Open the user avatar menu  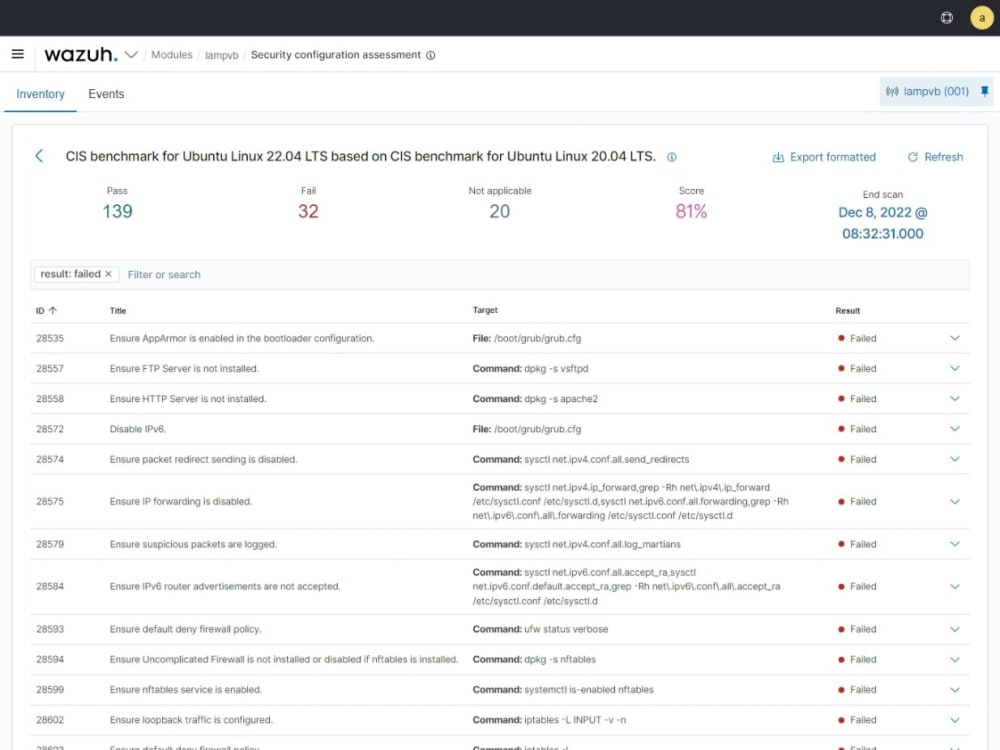(x=981, y=17)
